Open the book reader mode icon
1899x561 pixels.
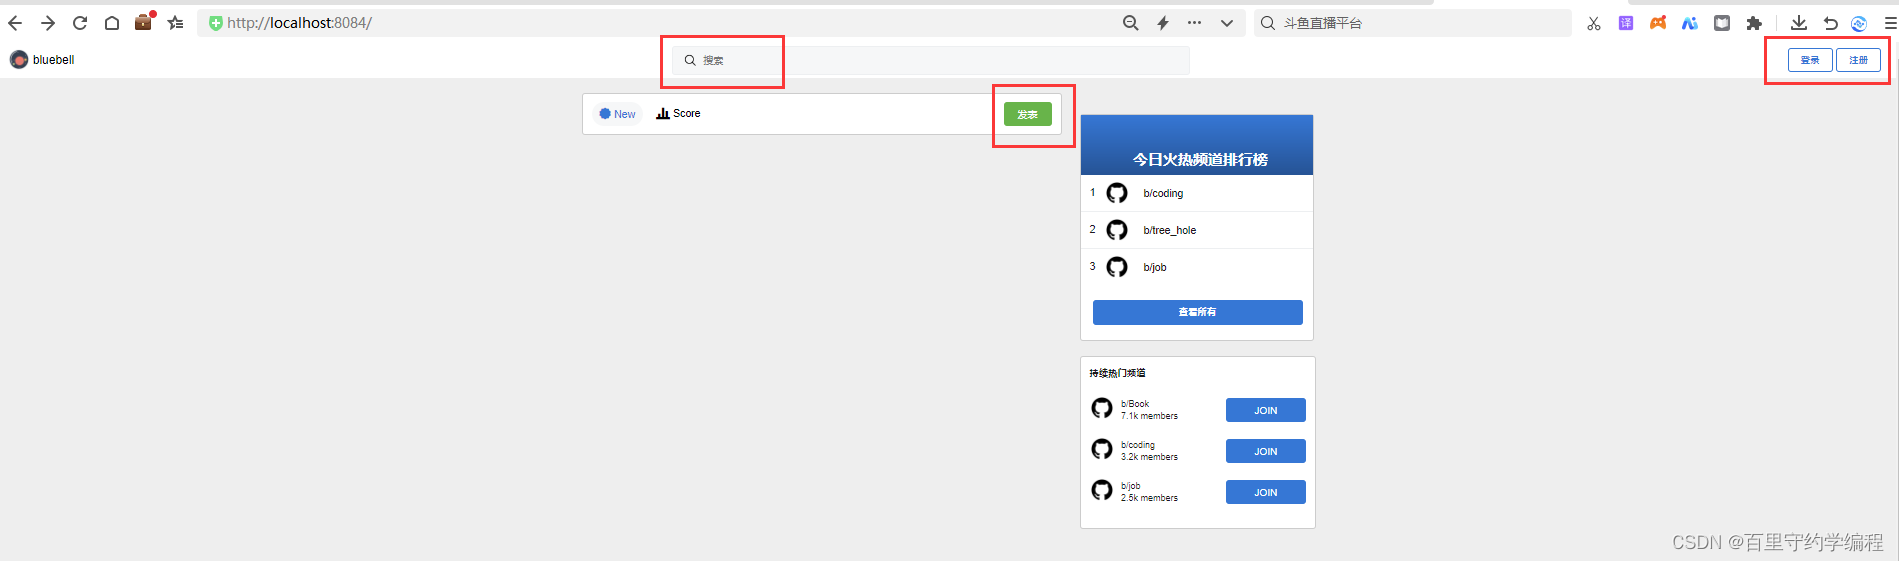coord(1722,23)
